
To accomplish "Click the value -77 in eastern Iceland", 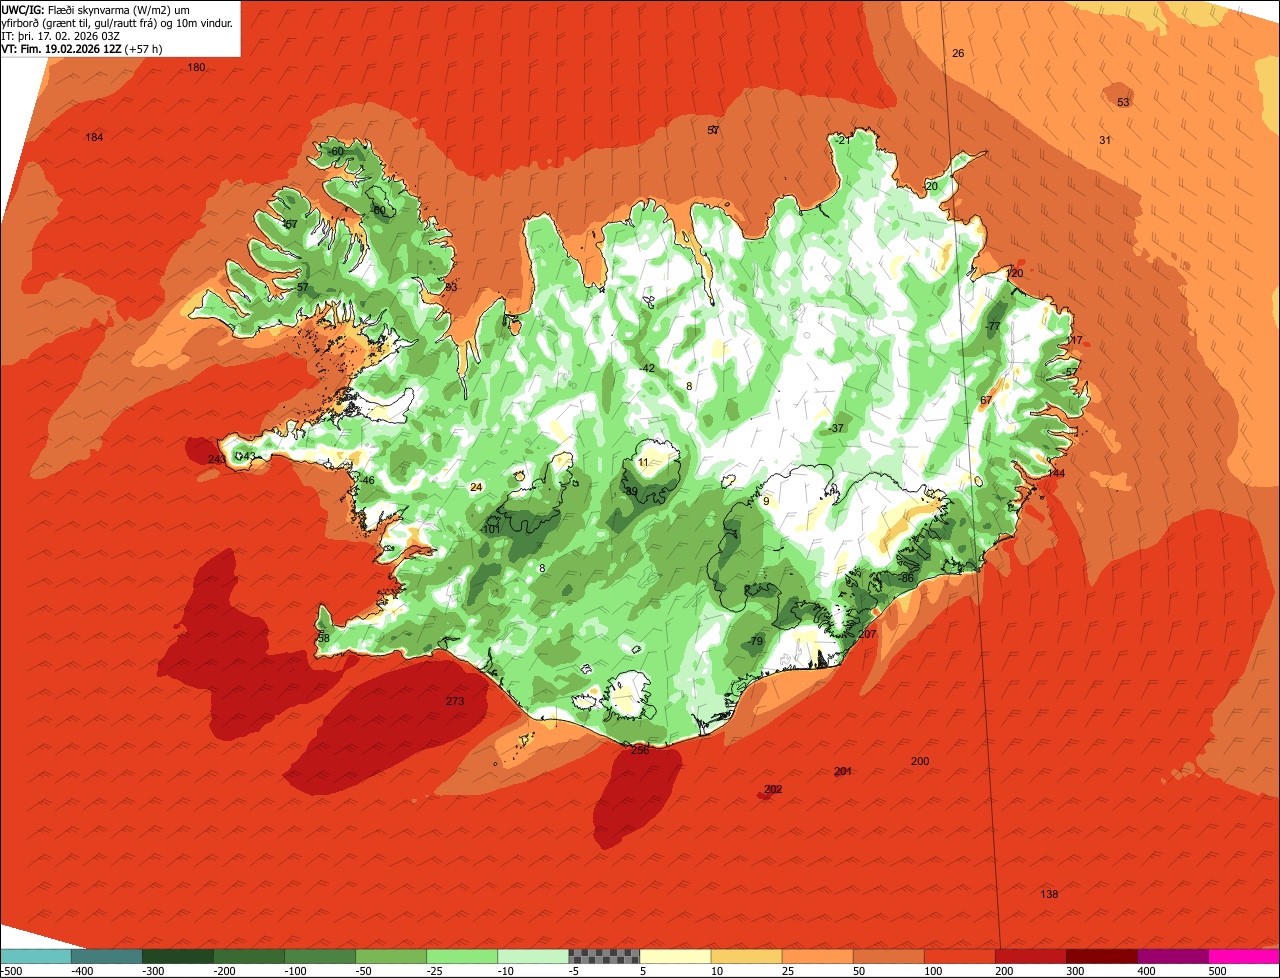I will (993, 327).
